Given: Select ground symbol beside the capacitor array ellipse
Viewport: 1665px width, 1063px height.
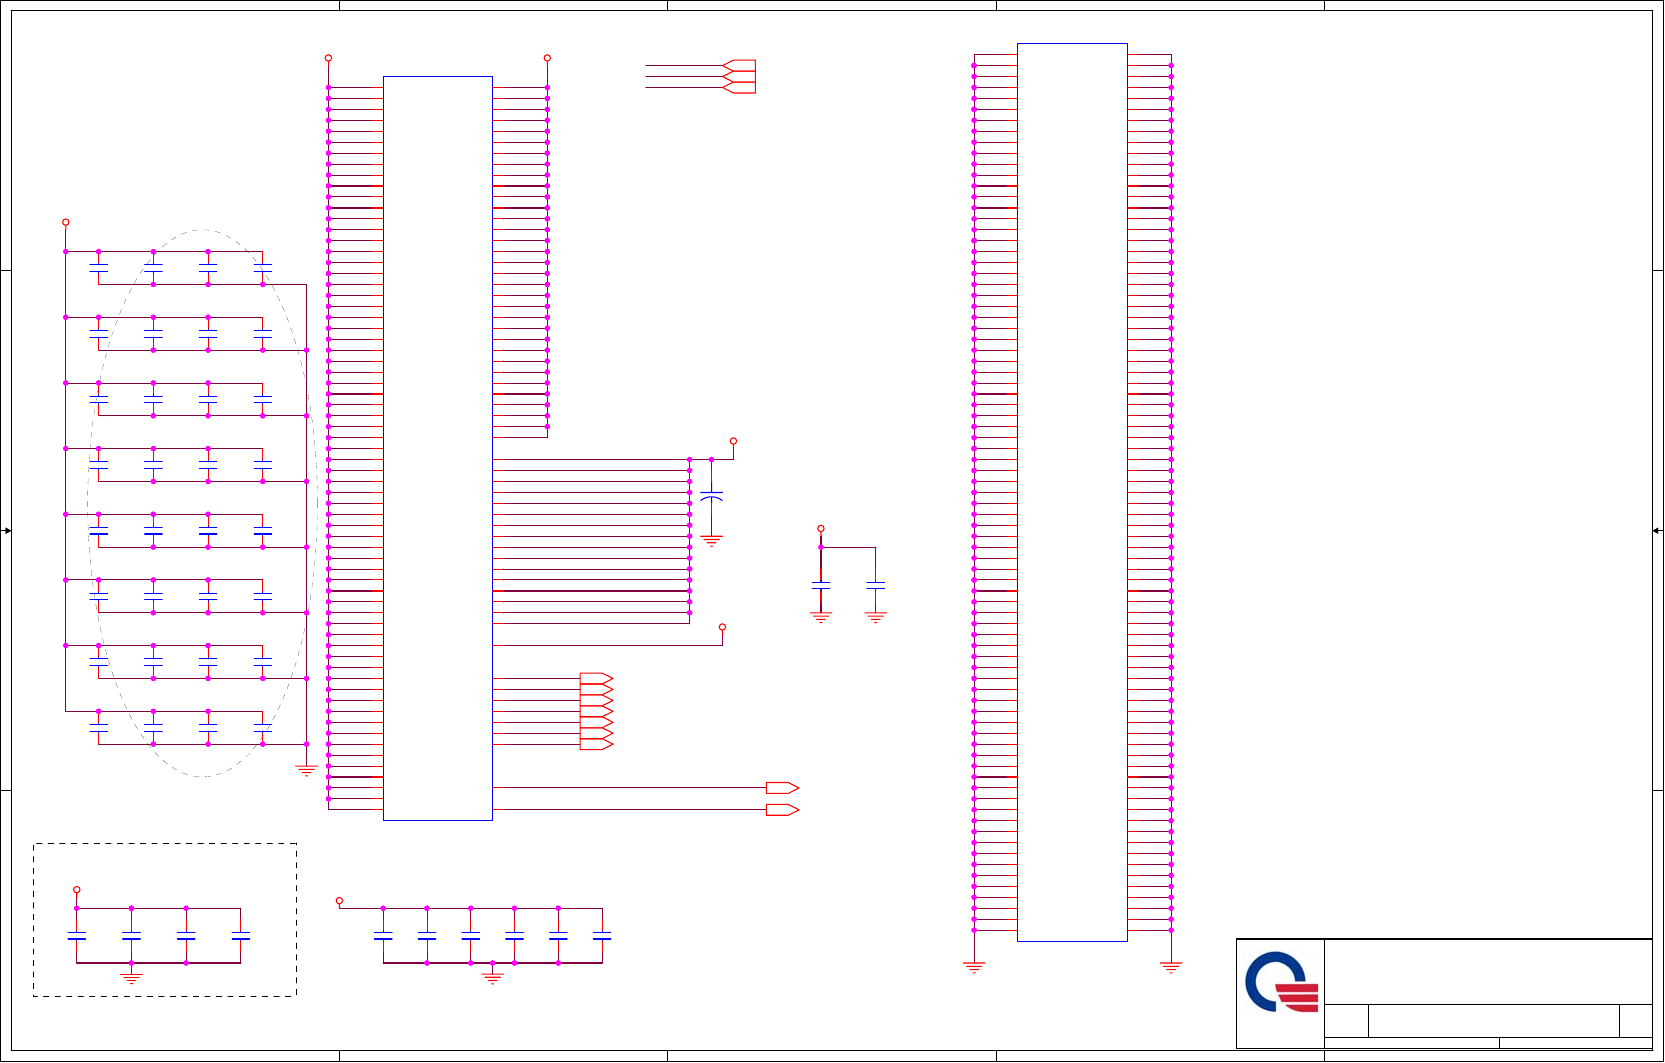Looking at the screenshot, I should tap(306, 770).
